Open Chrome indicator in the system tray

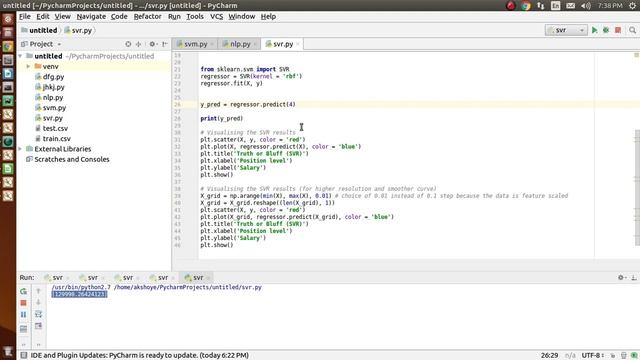(x=526, y=5)
